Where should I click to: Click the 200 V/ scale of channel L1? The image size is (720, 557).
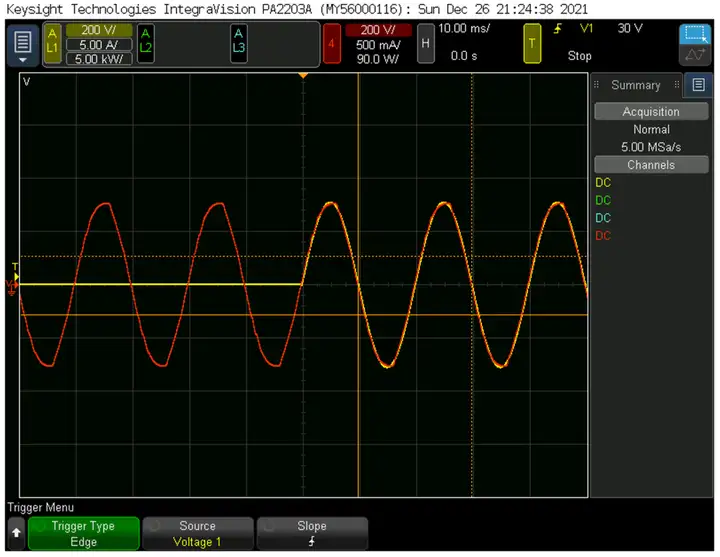[99, 30]
